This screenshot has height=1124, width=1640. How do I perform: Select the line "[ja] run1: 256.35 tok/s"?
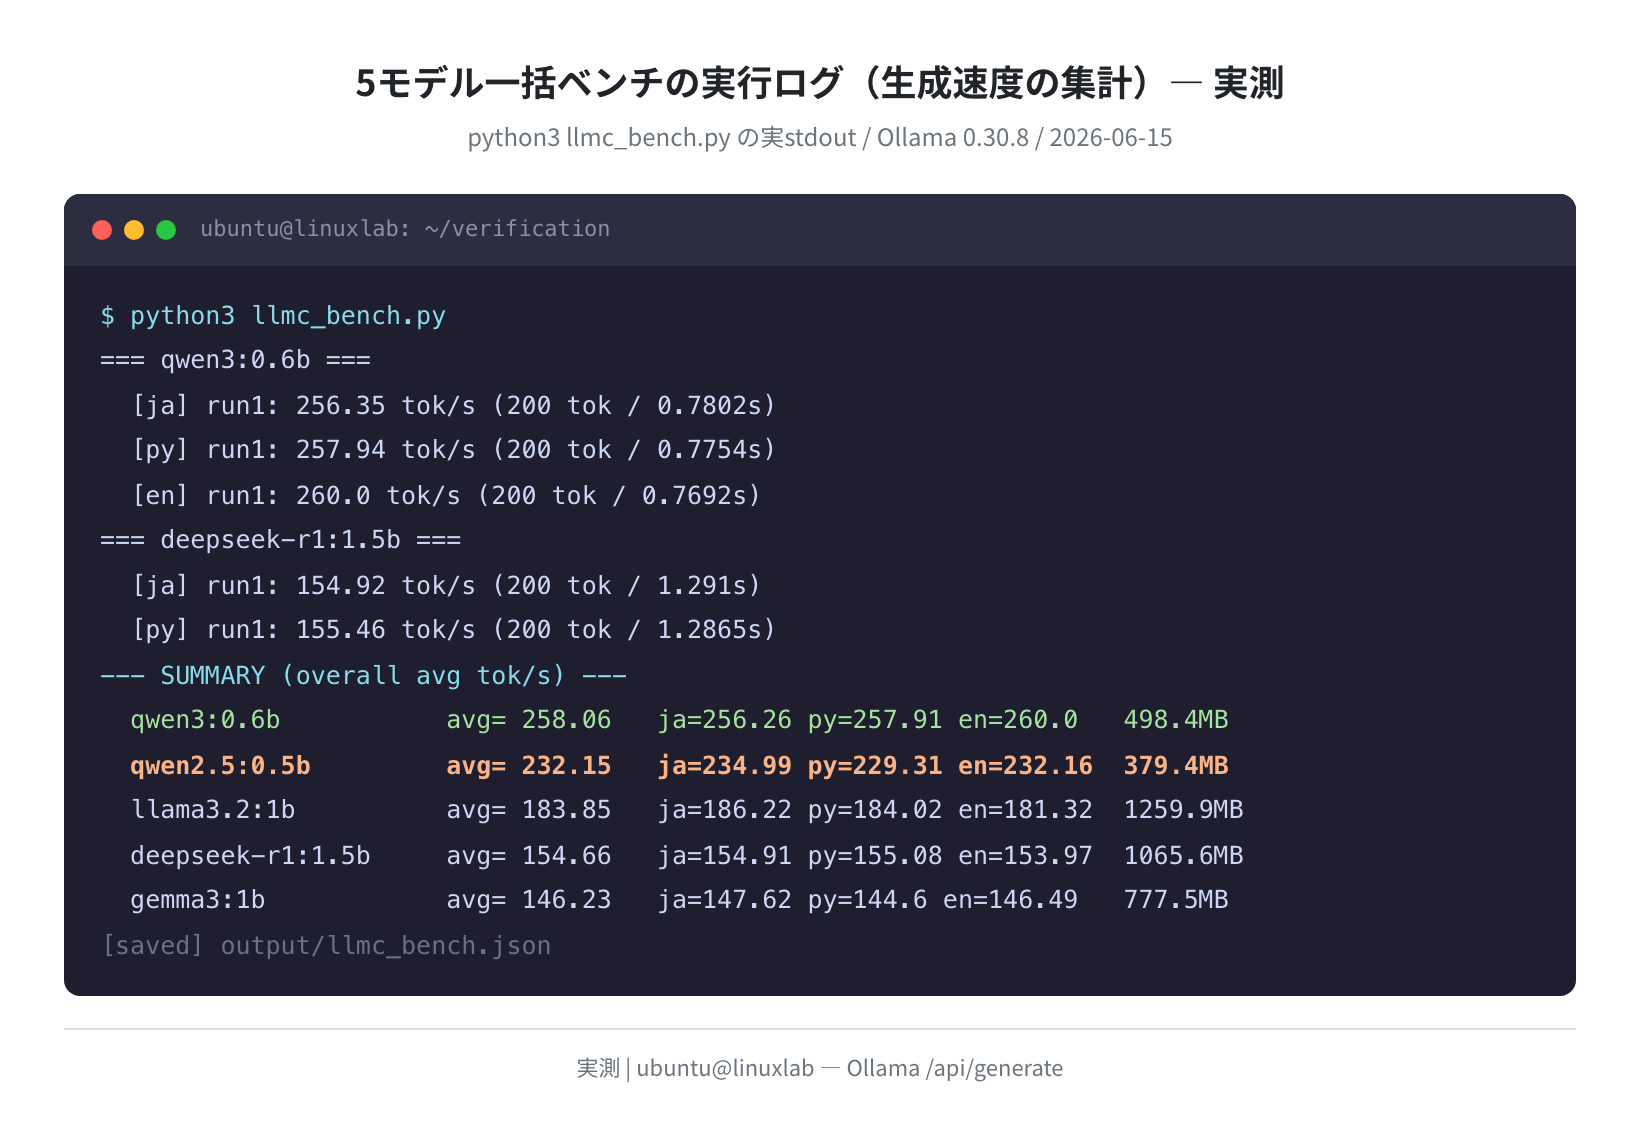click(x=453, y=405)
